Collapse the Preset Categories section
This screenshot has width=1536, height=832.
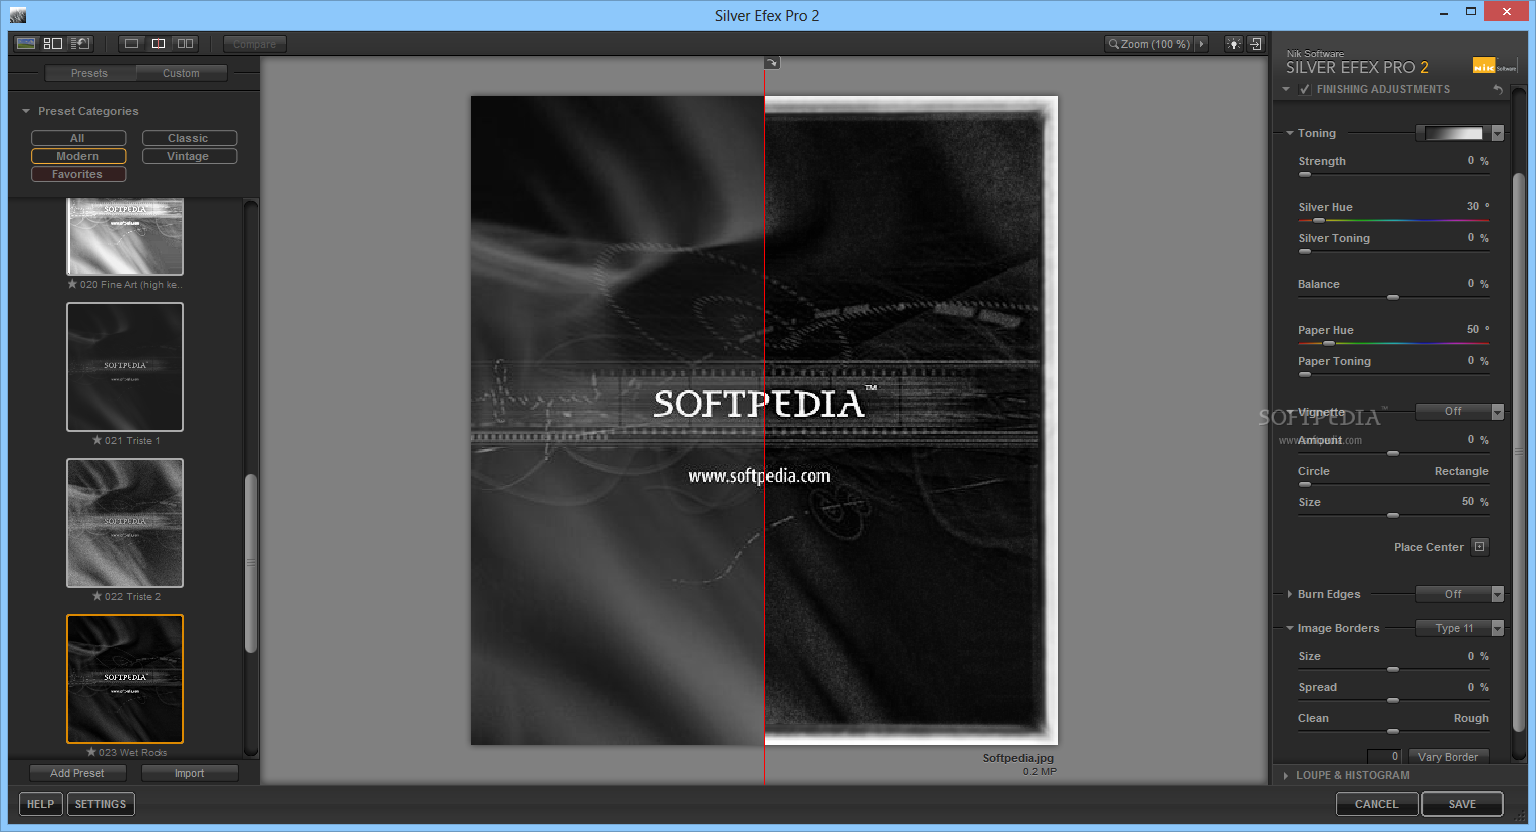pyautogui.click(x=26, y=111)
